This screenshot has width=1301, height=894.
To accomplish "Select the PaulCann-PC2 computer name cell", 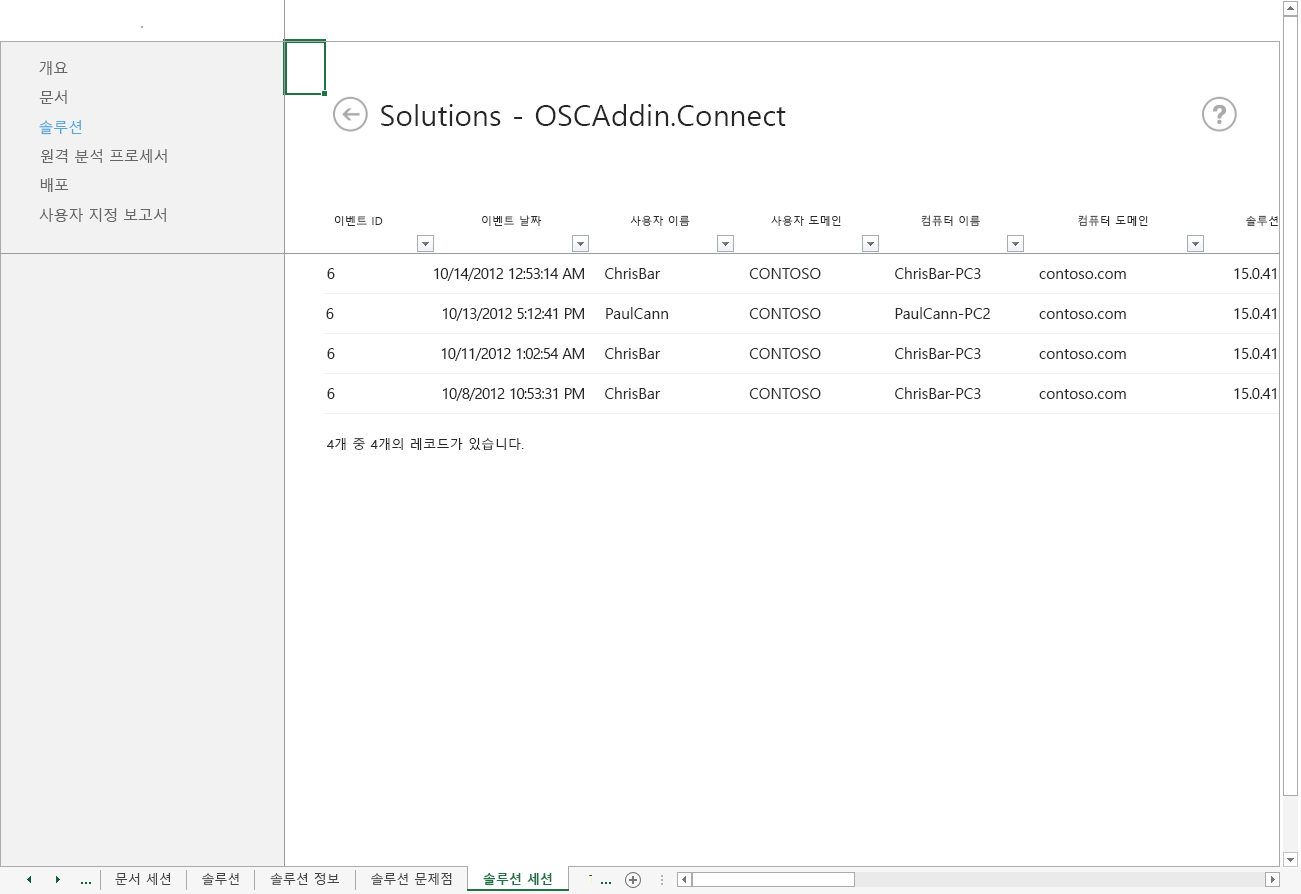I will tap(942, 314).
